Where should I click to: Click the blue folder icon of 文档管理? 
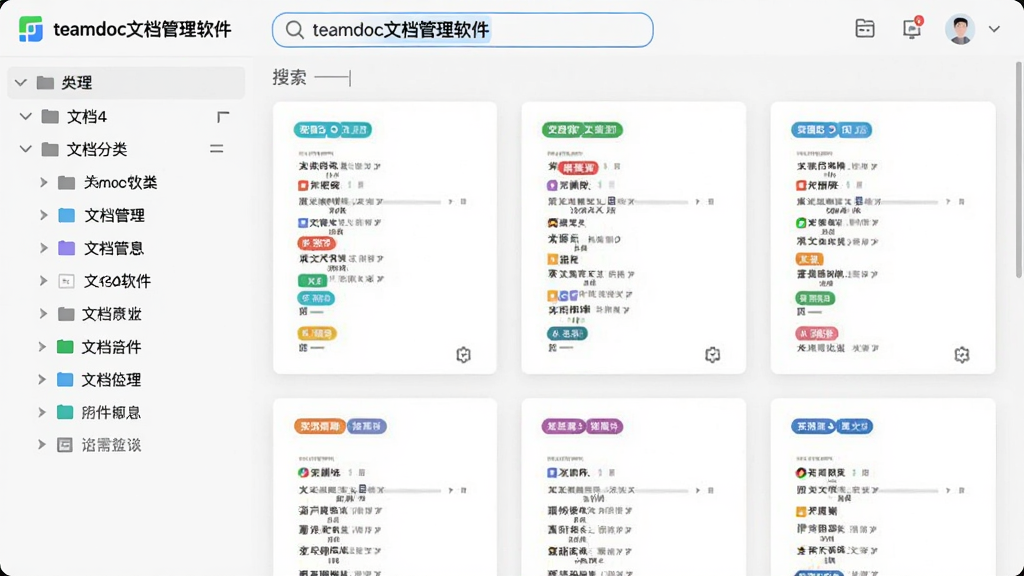click(67, 215)
